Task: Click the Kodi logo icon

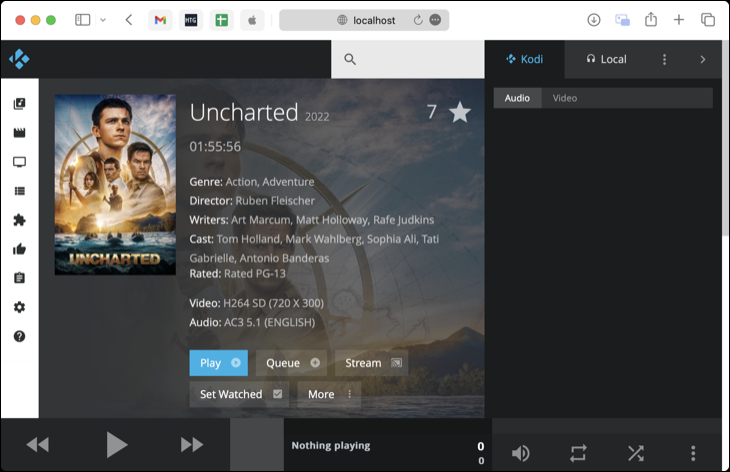Action: tap(19, 59)
